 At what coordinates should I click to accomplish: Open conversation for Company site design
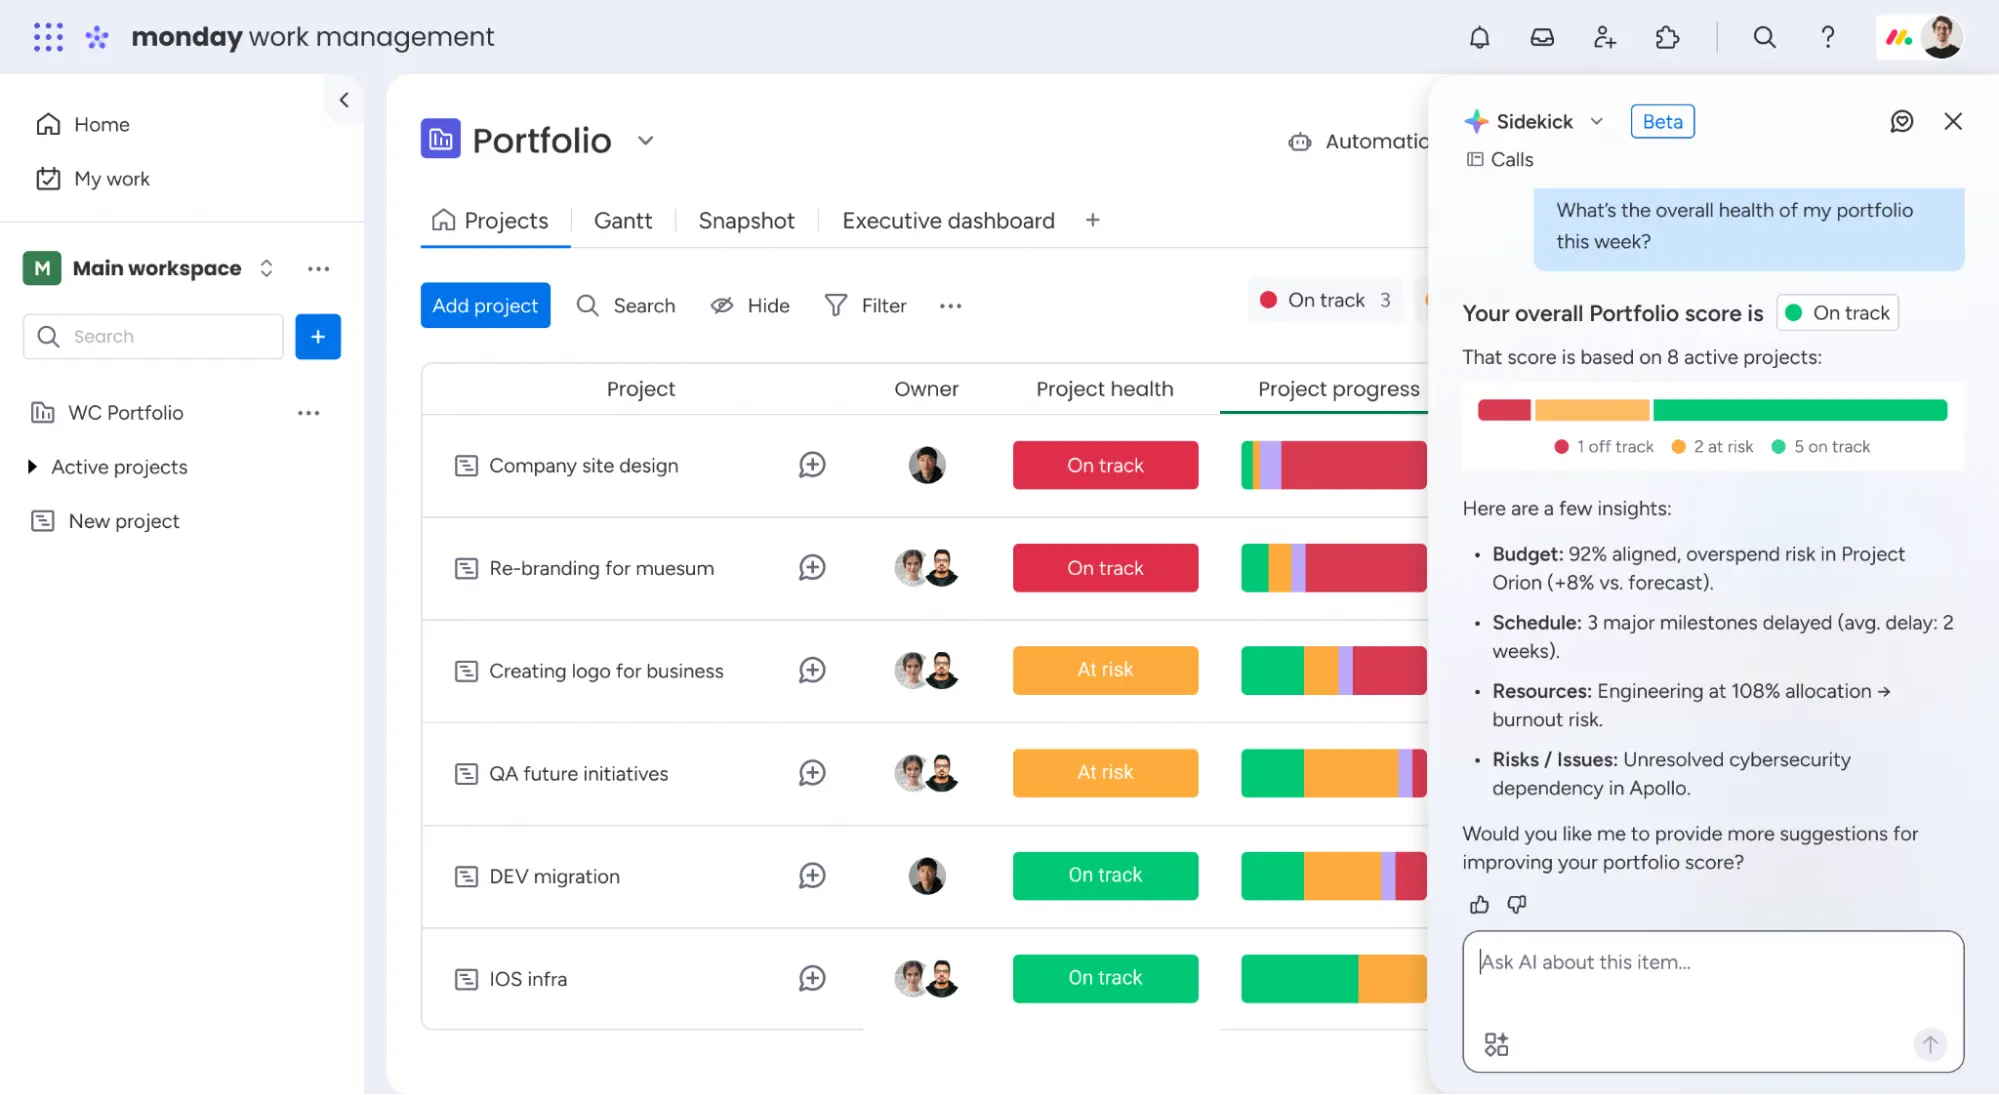(x=812, y=465)
